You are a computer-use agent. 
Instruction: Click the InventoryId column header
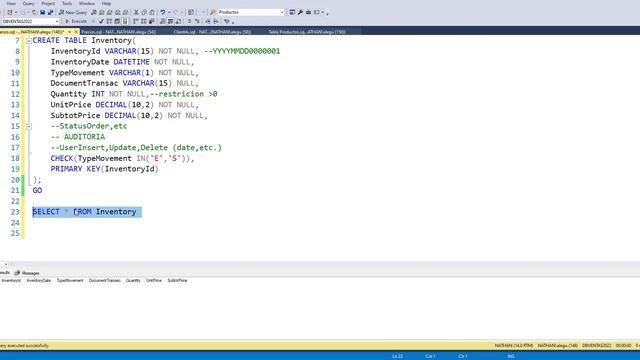(11, 280)
